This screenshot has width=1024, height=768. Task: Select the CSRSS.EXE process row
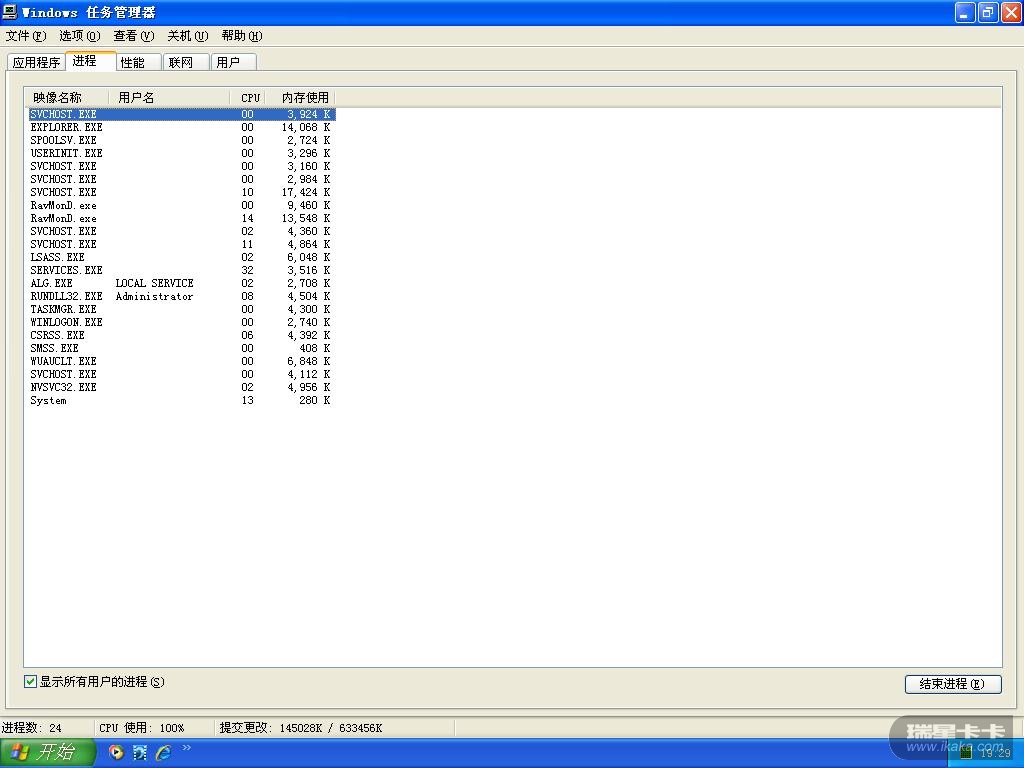pyautogui.click(x=181, y=335)
